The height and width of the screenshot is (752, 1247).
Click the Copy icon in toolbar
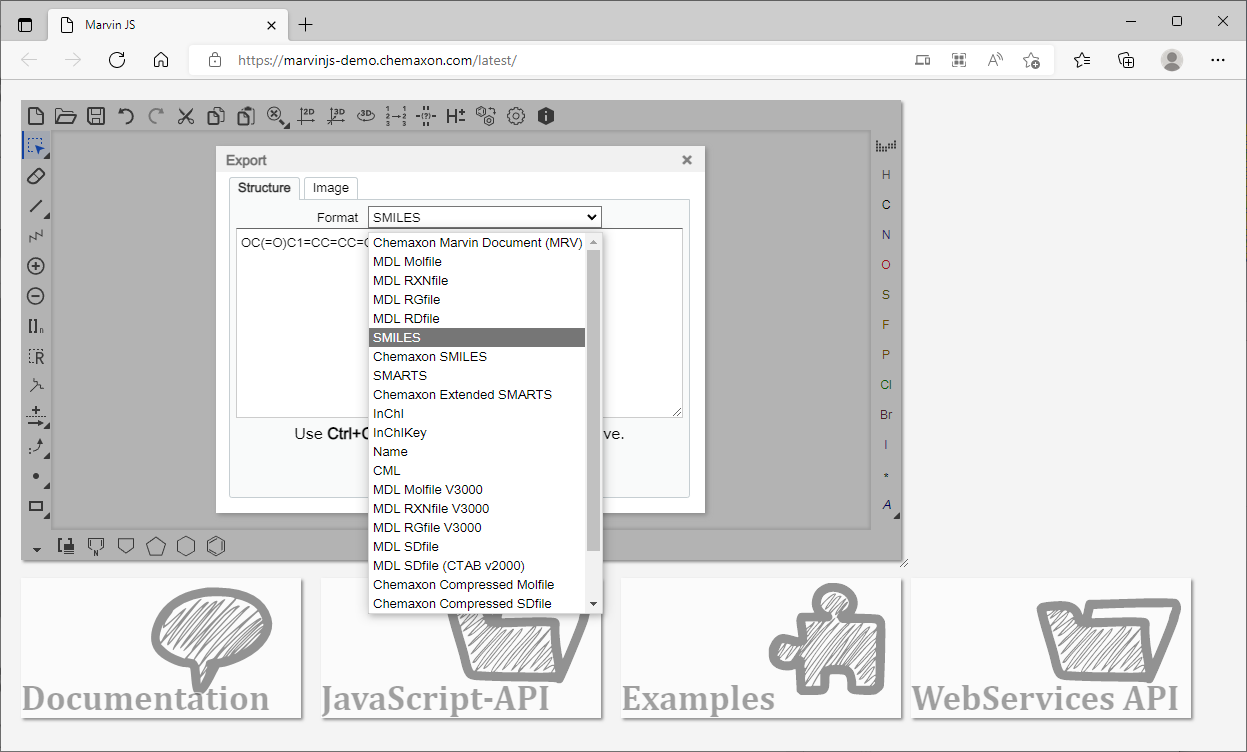tap(216, 116)
